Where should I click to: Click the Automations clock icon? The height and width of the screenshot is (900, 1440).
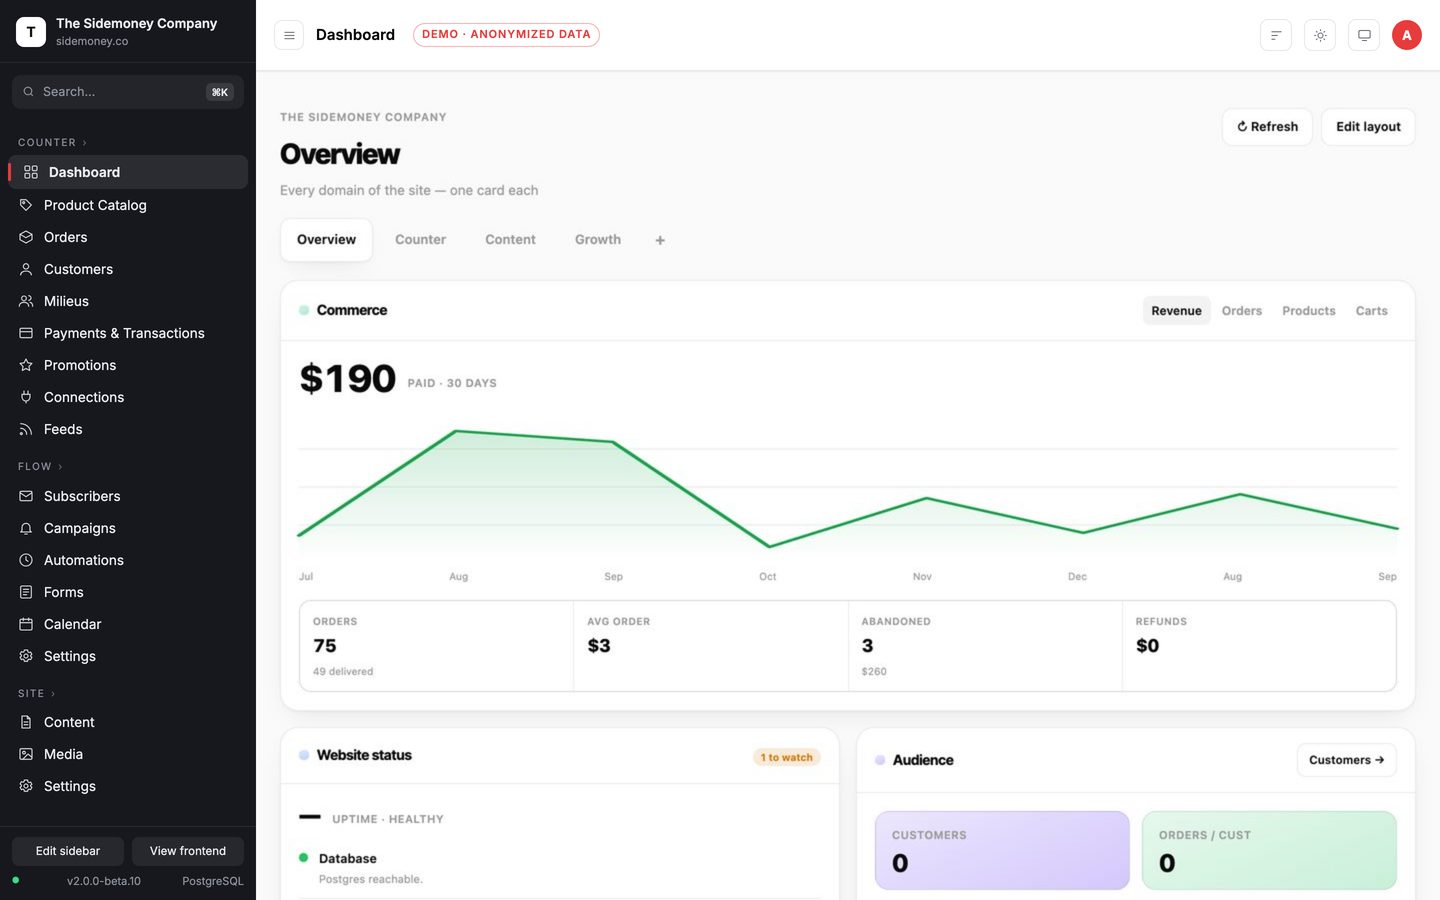pyautogui.click(x=26, y=560)
